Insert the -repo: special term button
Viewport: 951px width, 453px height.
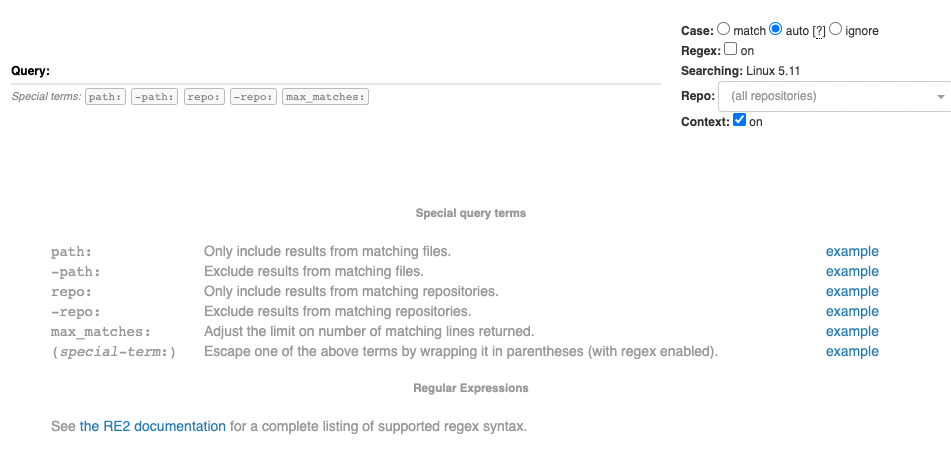pyautogui.click(x=254, y=97)
